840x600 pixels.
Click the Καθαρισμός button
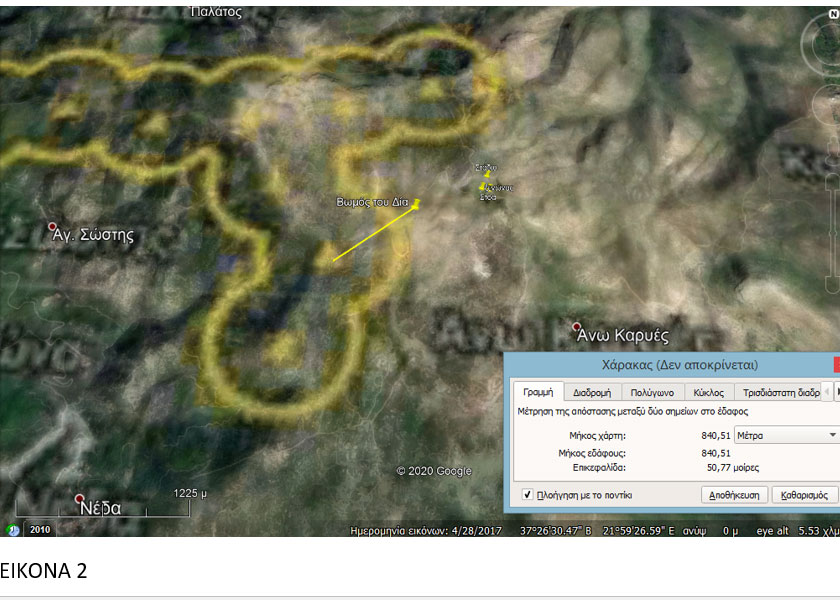(x=804, y=494)
